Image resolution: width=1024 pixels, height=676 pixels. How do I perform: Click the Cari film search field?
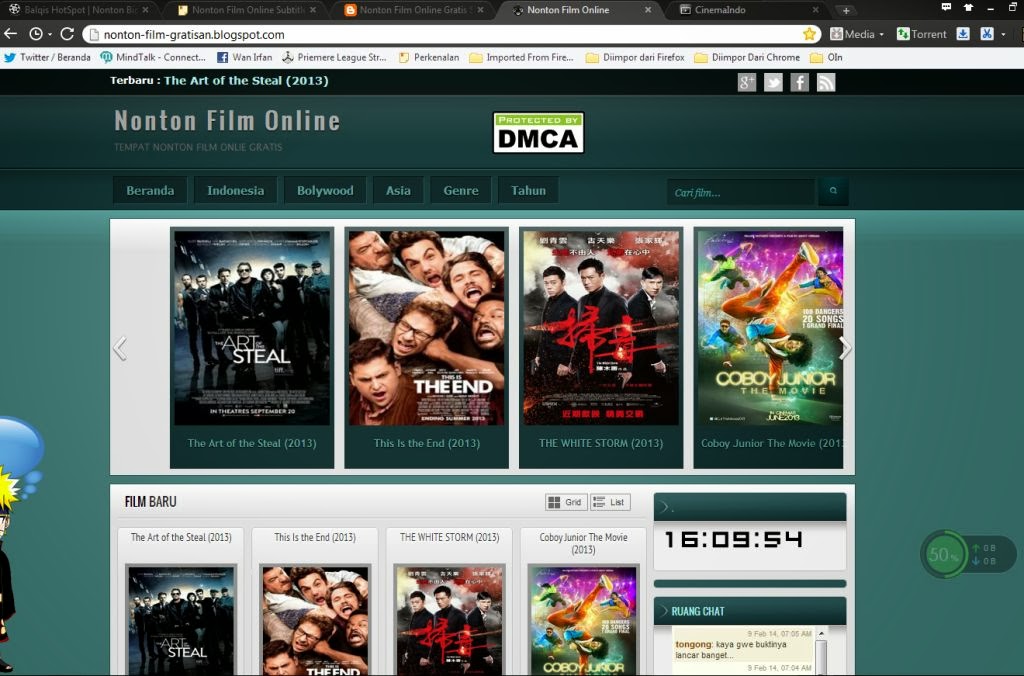(x=741, y=192)
